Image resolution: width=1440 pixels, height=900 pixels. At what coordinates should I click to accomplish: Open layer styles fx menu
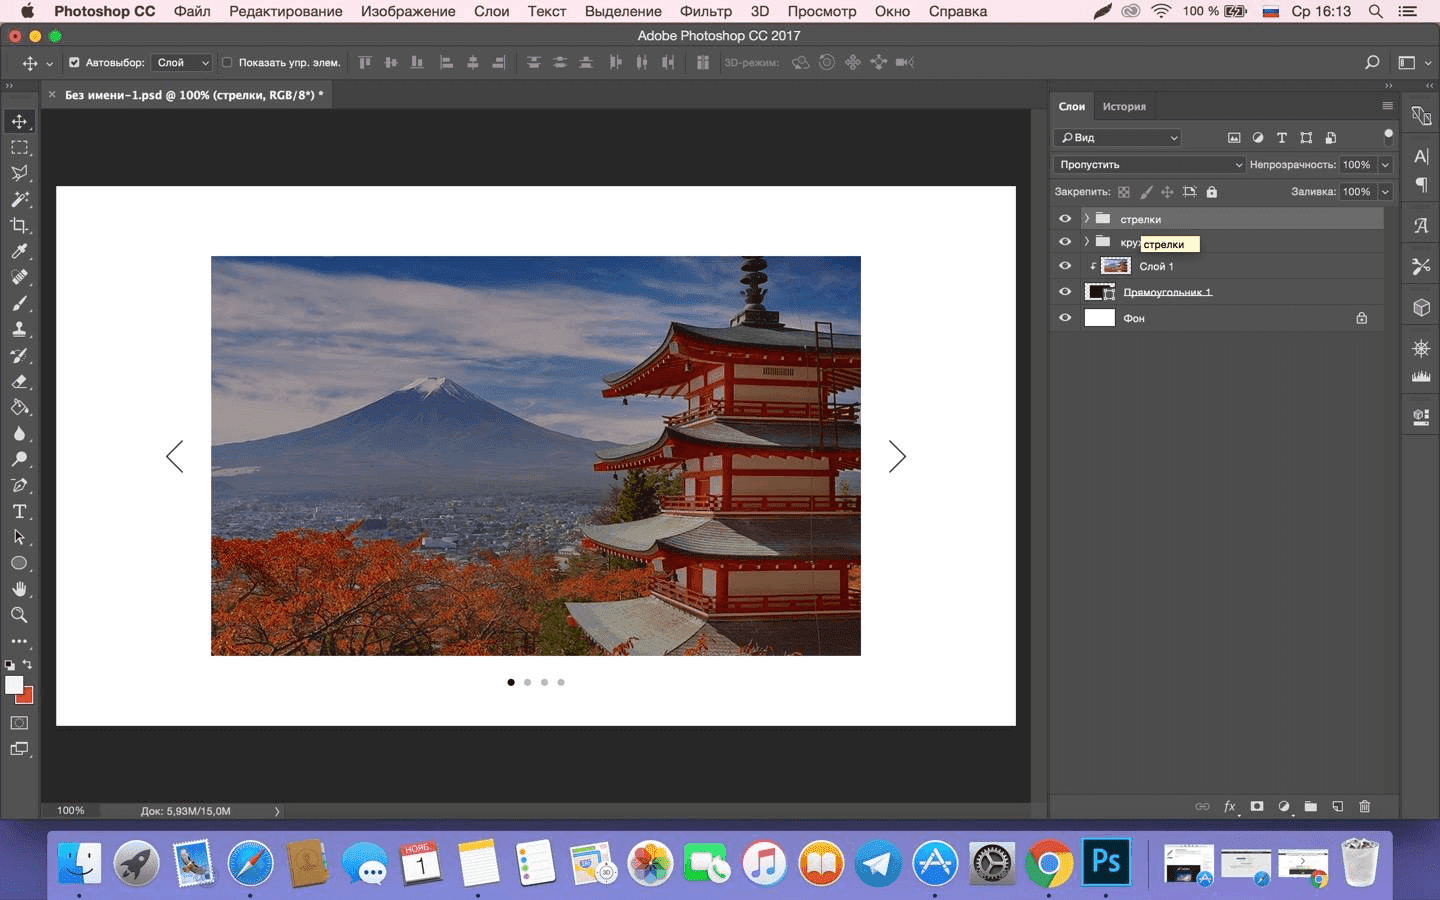point(1230,806)
